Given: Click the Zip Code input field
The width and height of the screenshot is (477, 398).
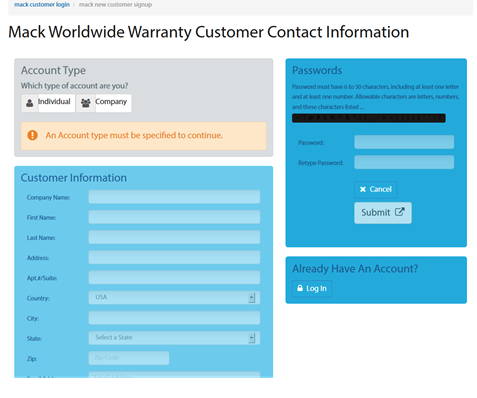Looking at the screenshot, I should 129,358.
